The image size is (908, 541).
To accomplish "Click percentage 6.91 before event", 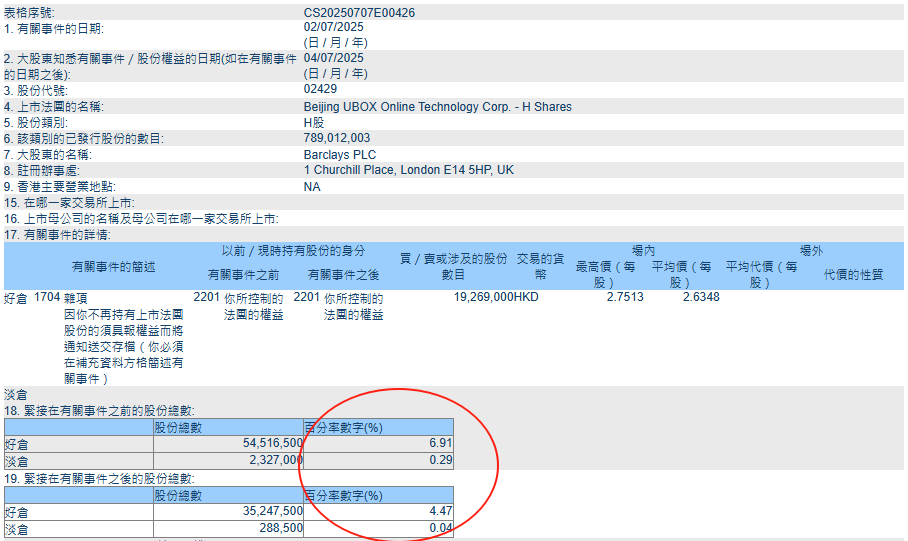I will pyautogui.click(x=441, y=443).
